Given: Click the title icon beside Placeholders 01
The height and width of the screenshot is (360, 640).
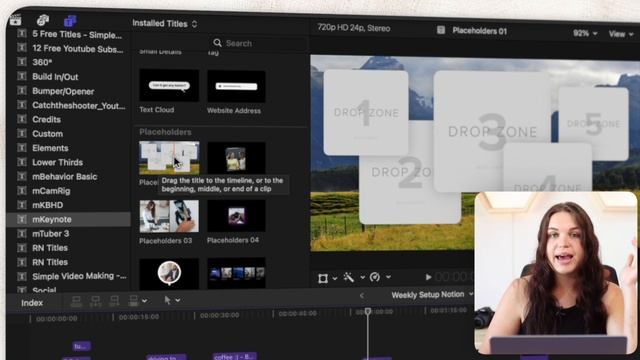Looking at the screenshot, I should pyautogui.click(x=441, y=30).
